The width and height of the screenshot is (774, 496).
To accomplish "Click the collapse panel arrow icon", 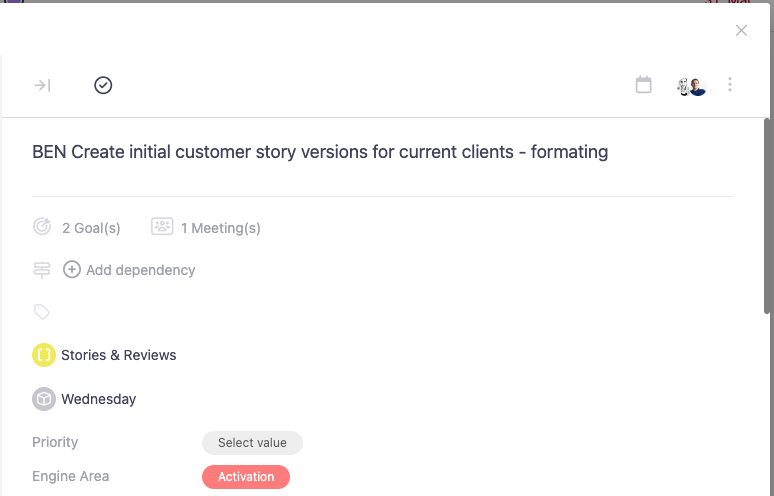I will 42,86.
